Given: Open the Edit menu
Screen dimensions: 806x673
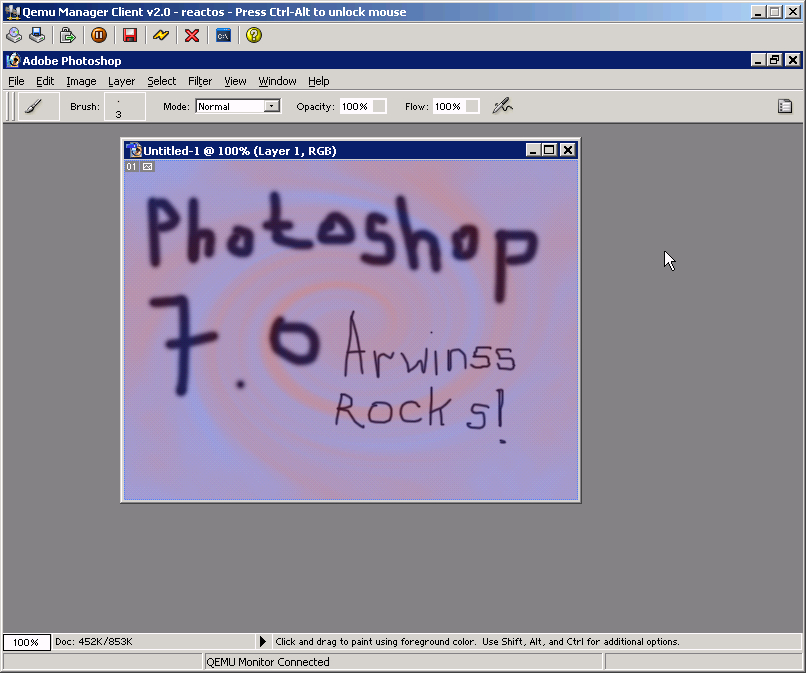Looking at the screenshot, I should click(45, 81).
